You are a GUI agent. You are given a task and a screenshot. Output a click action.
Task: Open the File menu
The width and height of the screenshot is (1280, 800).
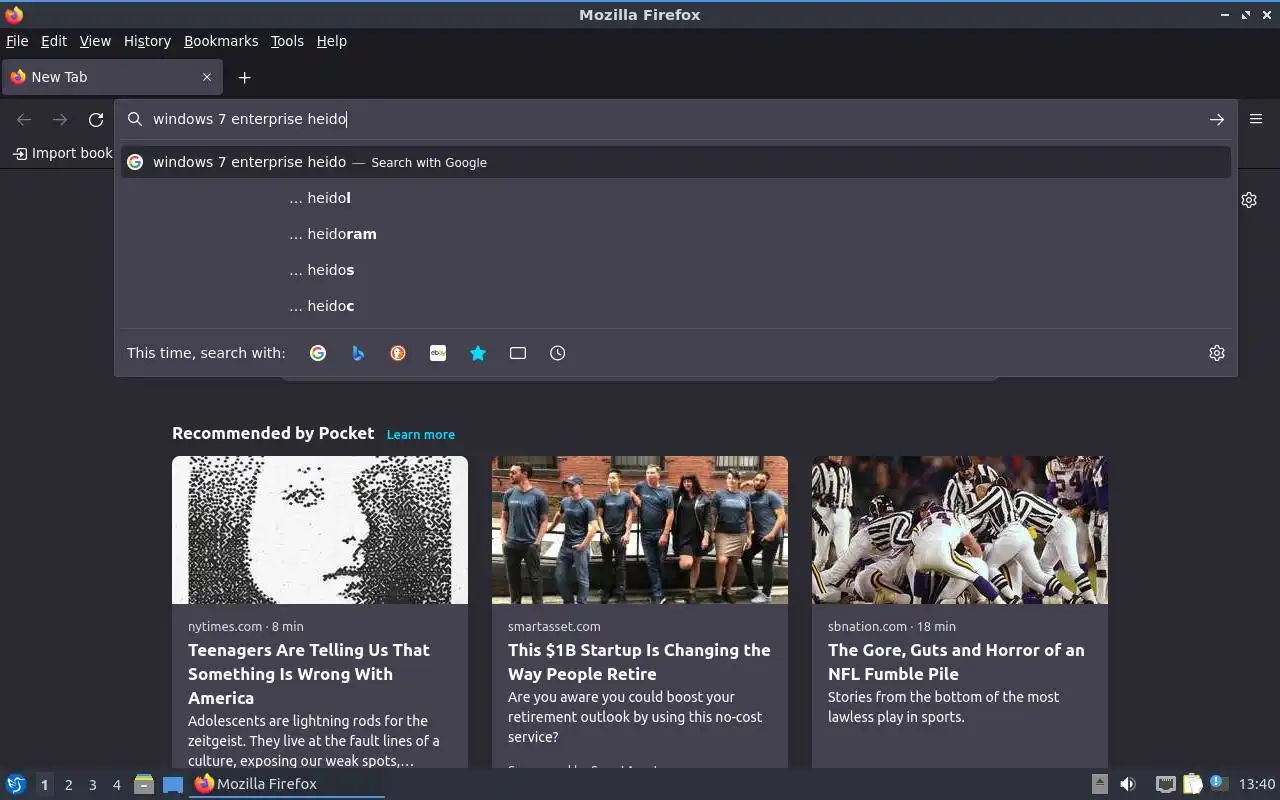coord(17,41)
